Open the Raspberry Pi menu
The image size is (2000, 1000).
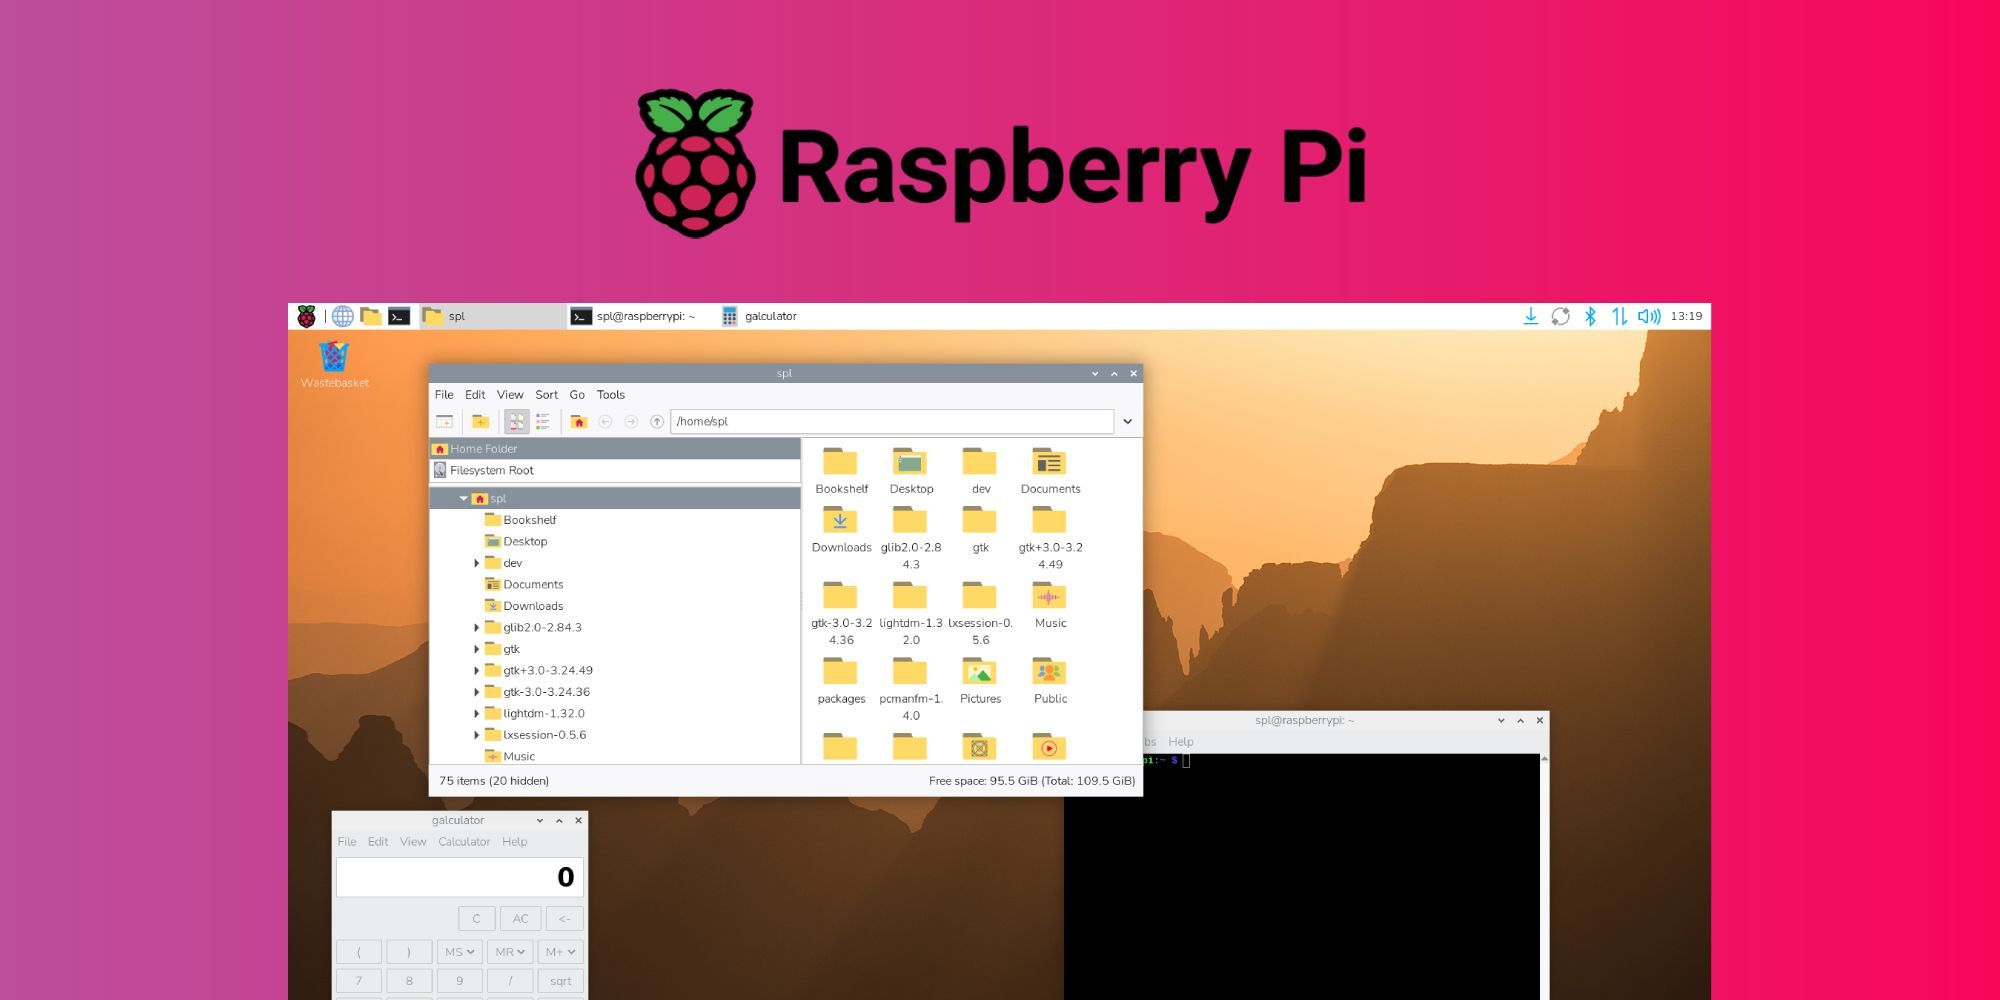click(305, 316)
